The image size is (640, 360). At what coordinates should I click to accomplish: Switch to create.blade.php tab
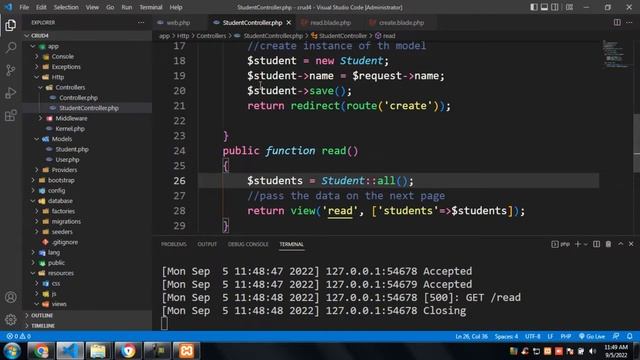click(401, 22)
